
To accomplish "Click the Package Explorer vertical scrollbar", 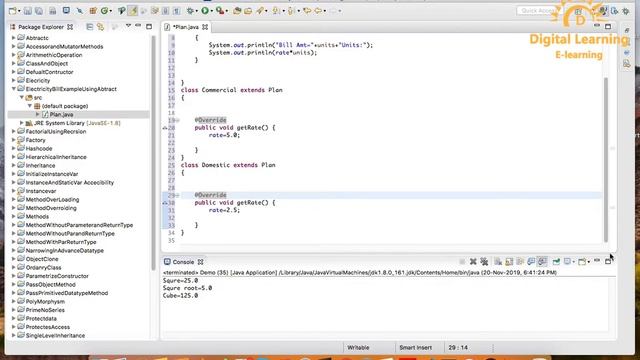I will pos(153,153).
